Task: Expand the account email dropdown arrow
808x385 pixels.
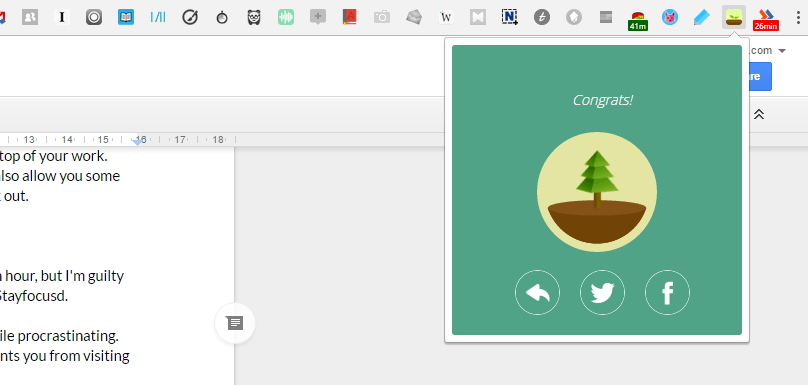Action: tap(782, 51)
